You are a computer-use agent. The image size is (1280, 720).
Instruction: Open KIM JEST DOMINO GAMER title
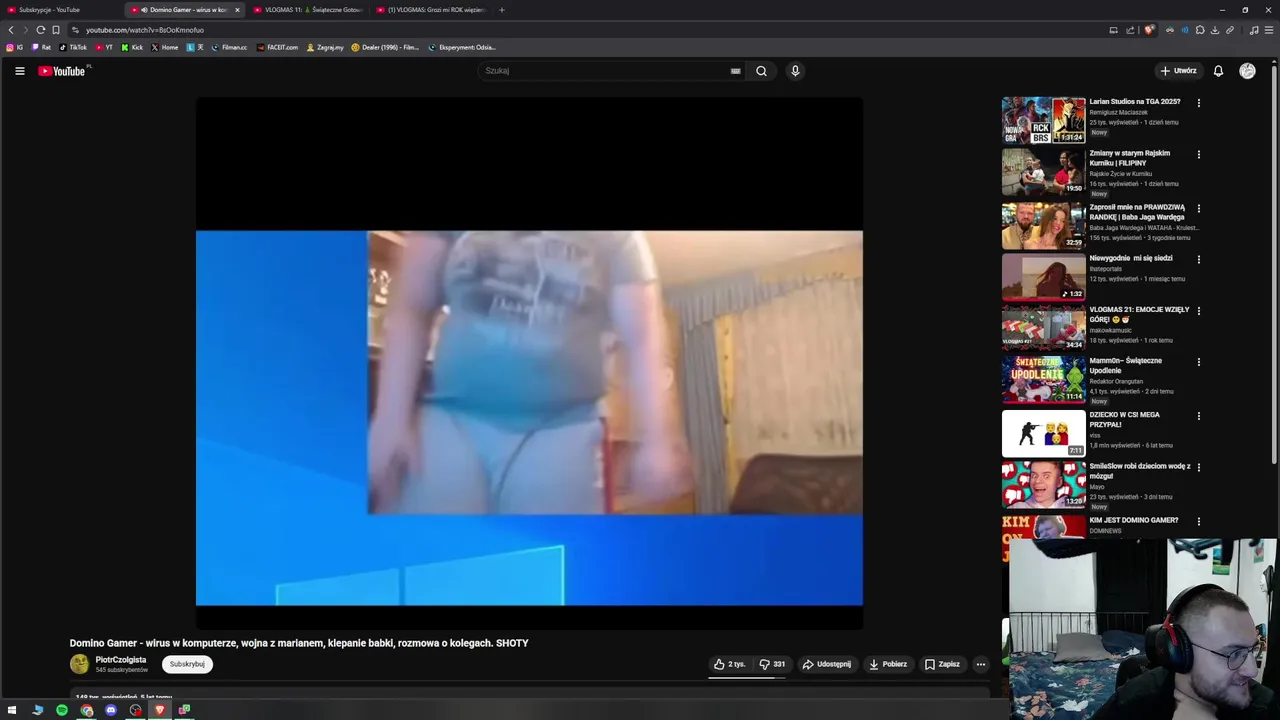point(1134,520)
